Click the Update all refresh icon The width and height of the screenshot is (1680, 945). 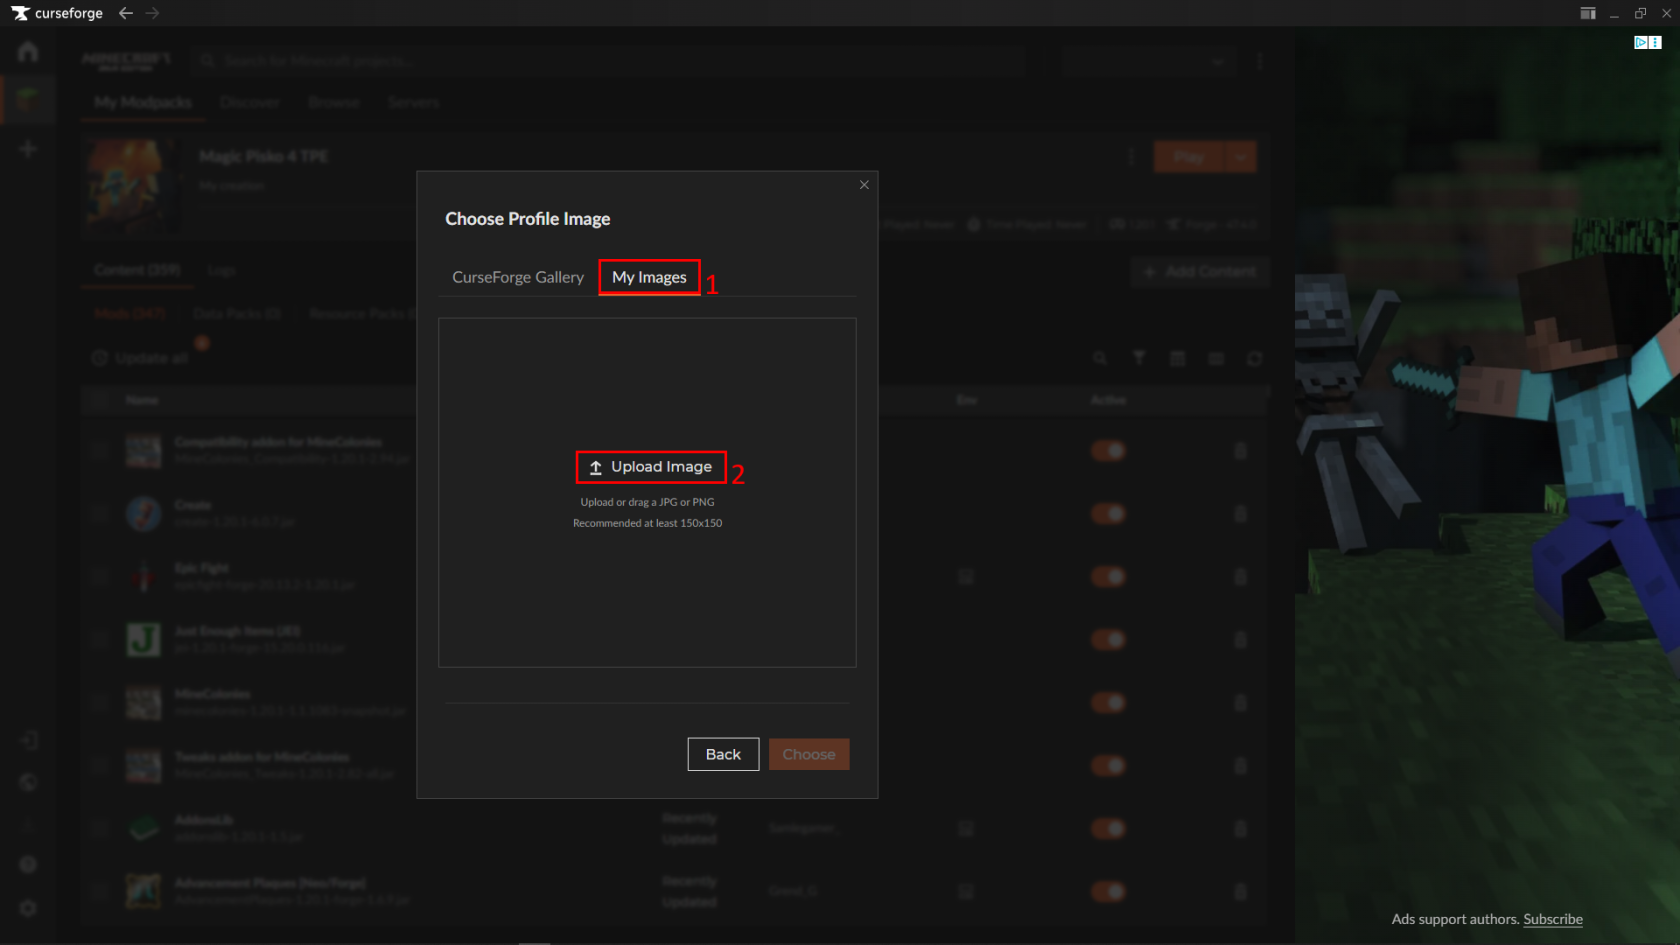[98, 357]
